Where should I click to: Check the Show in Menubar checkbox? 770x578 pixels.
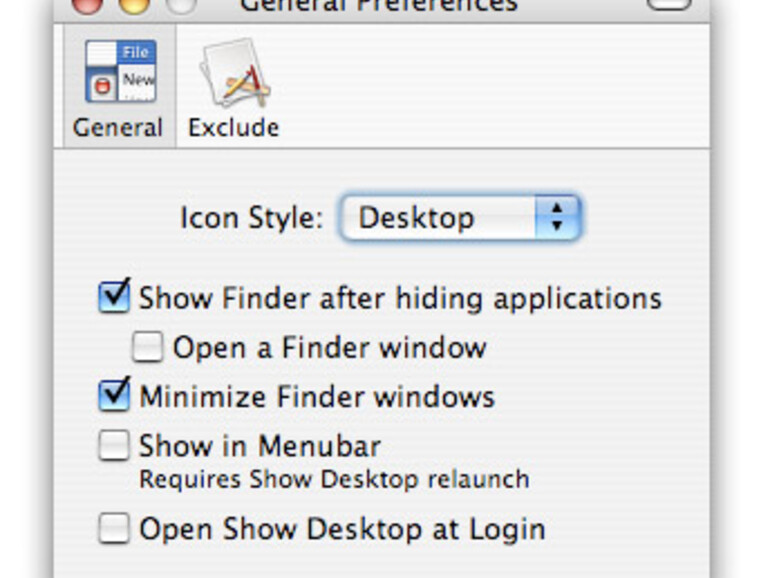point(114,446)
